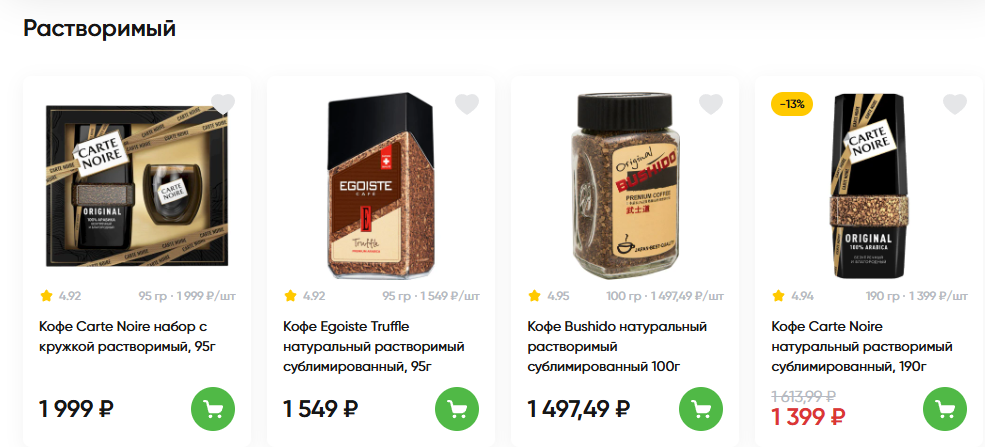The width and height of the screenshot is (985, 447).
Task: Open the Carte Noire Original jar image
Action: click(869, 186)
